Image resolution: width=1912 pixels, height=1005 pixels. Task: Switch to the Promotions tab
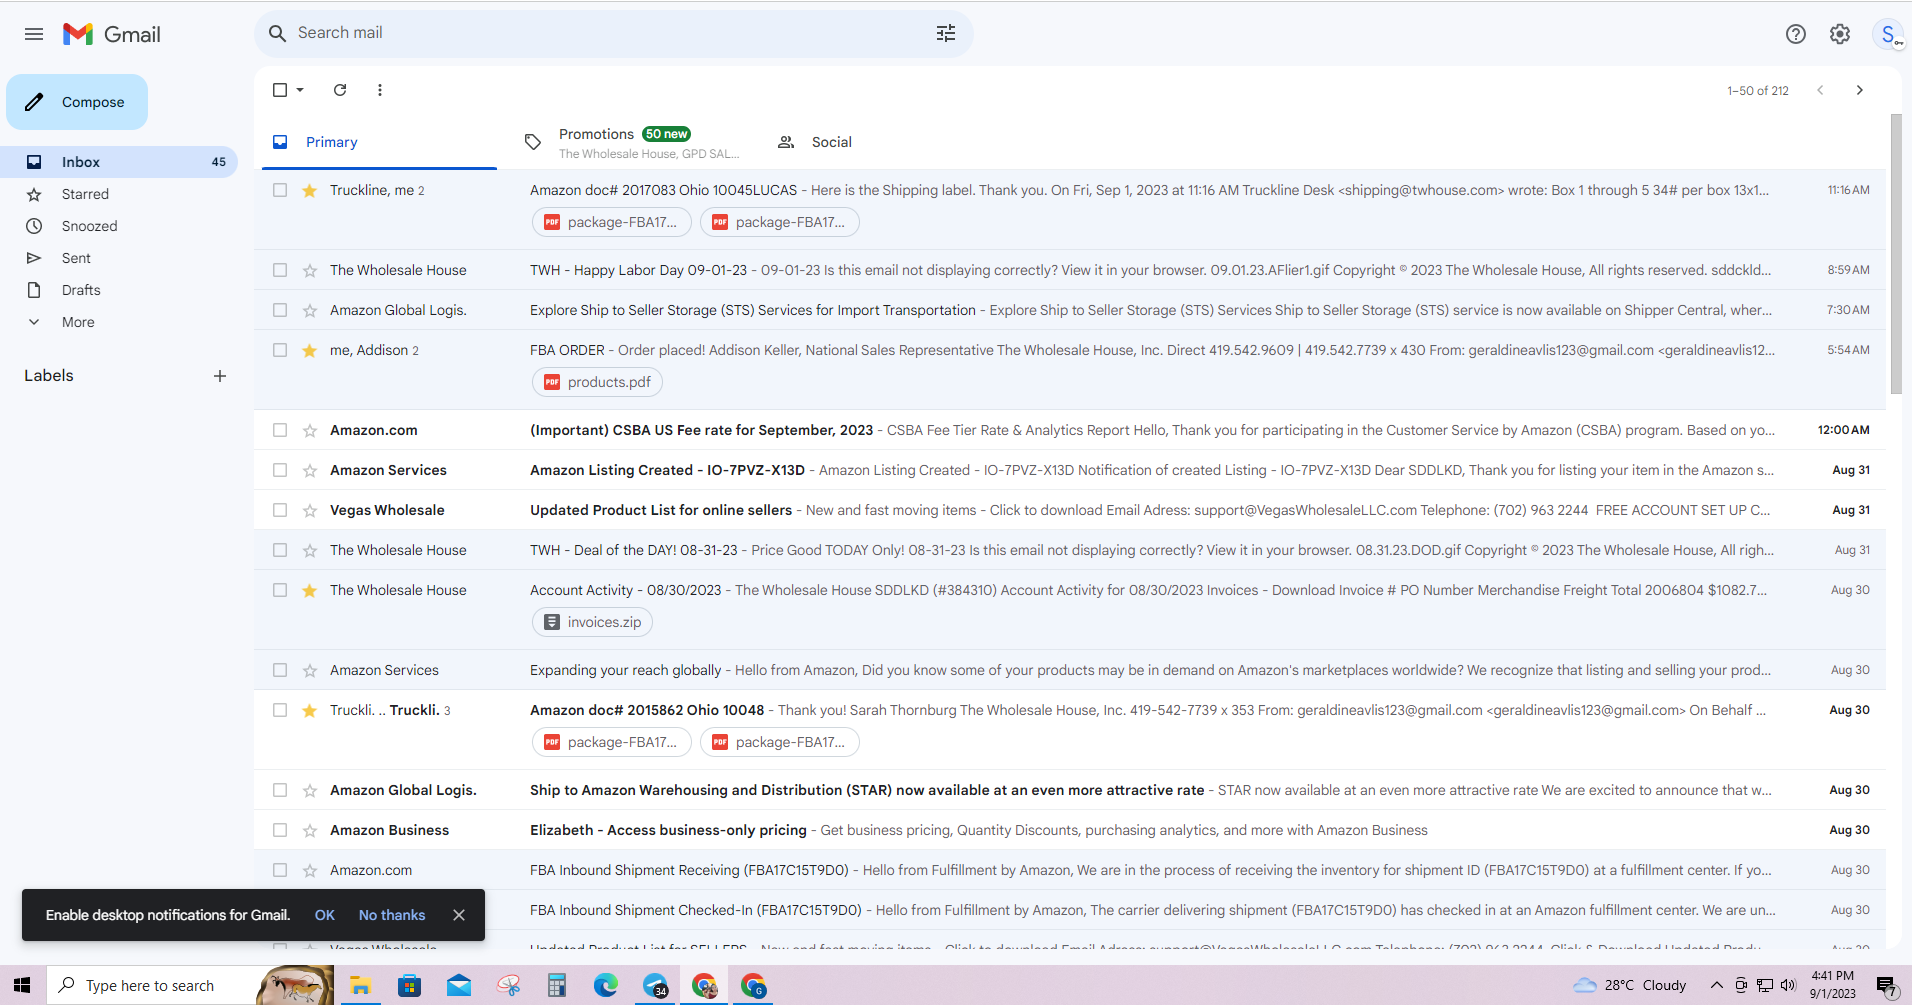pos(632,142)
